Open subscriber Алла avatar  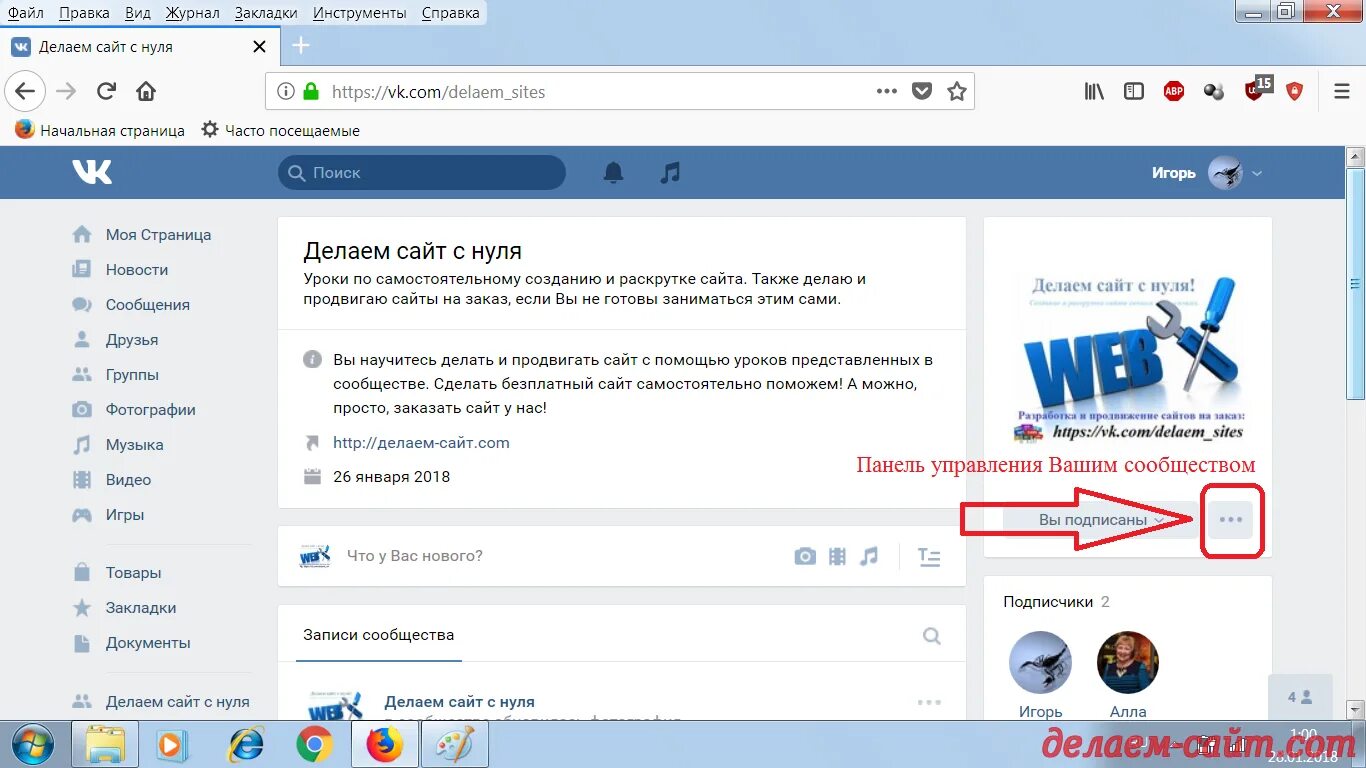(x=1128, y=662)
